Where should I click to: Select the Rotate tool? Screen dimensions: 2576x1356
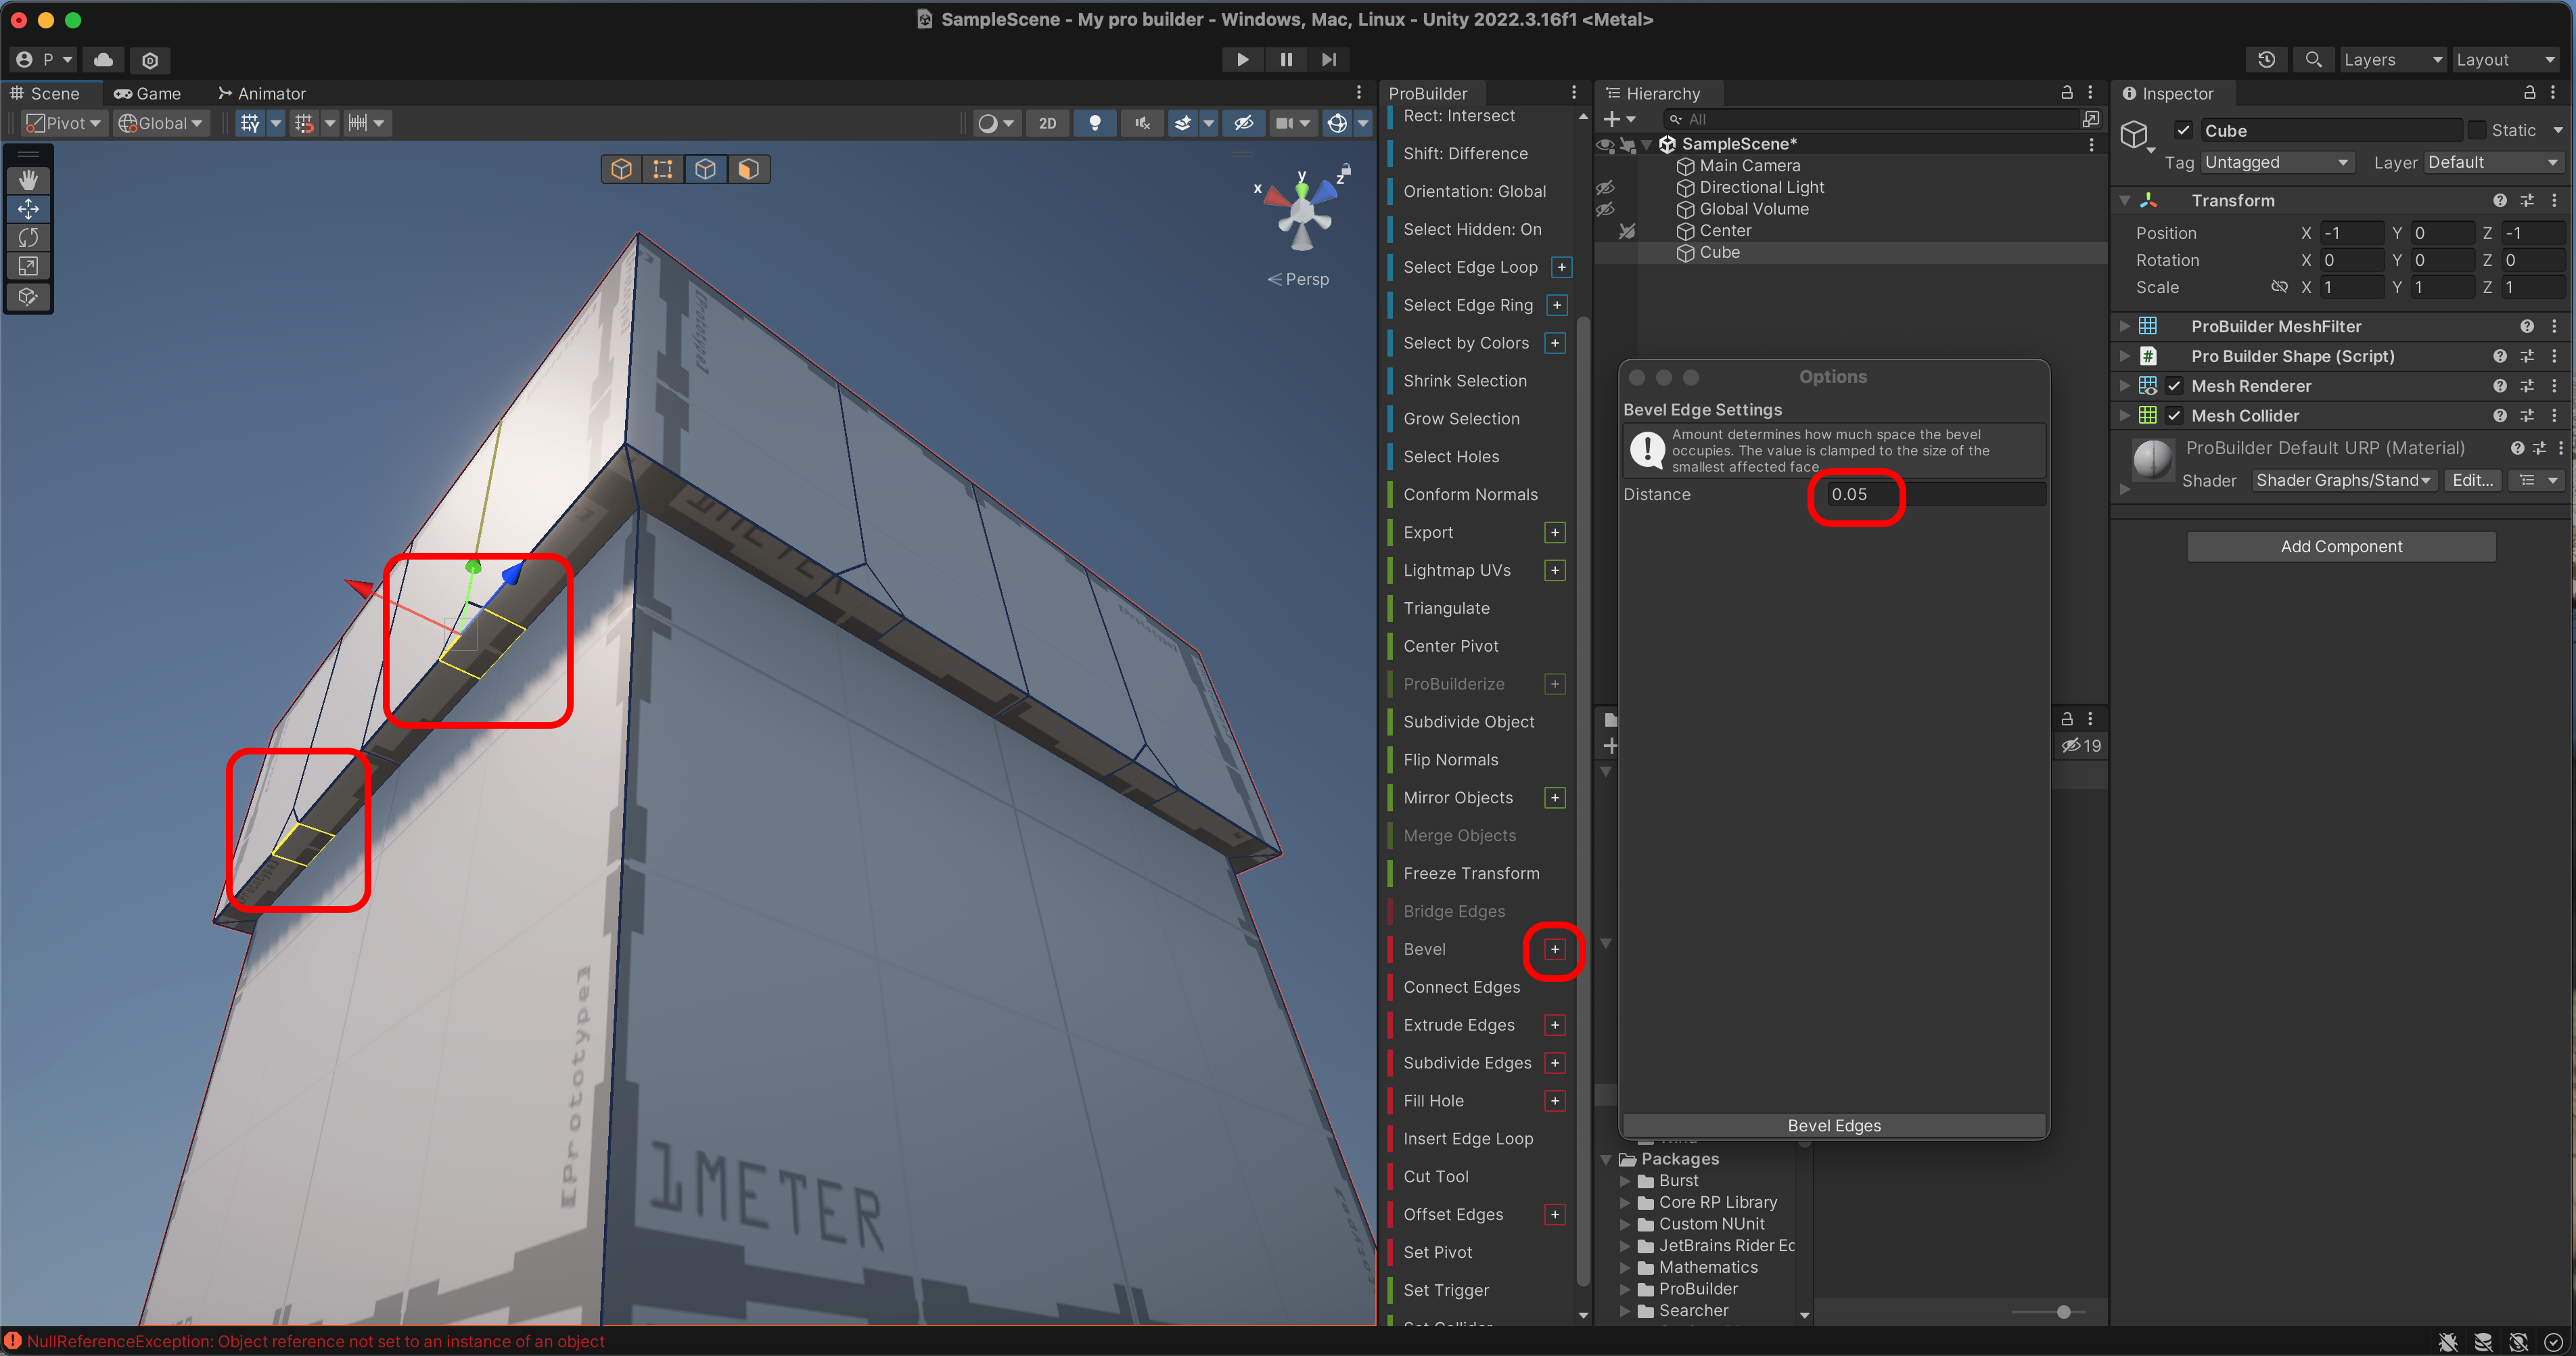pos(28,238)
